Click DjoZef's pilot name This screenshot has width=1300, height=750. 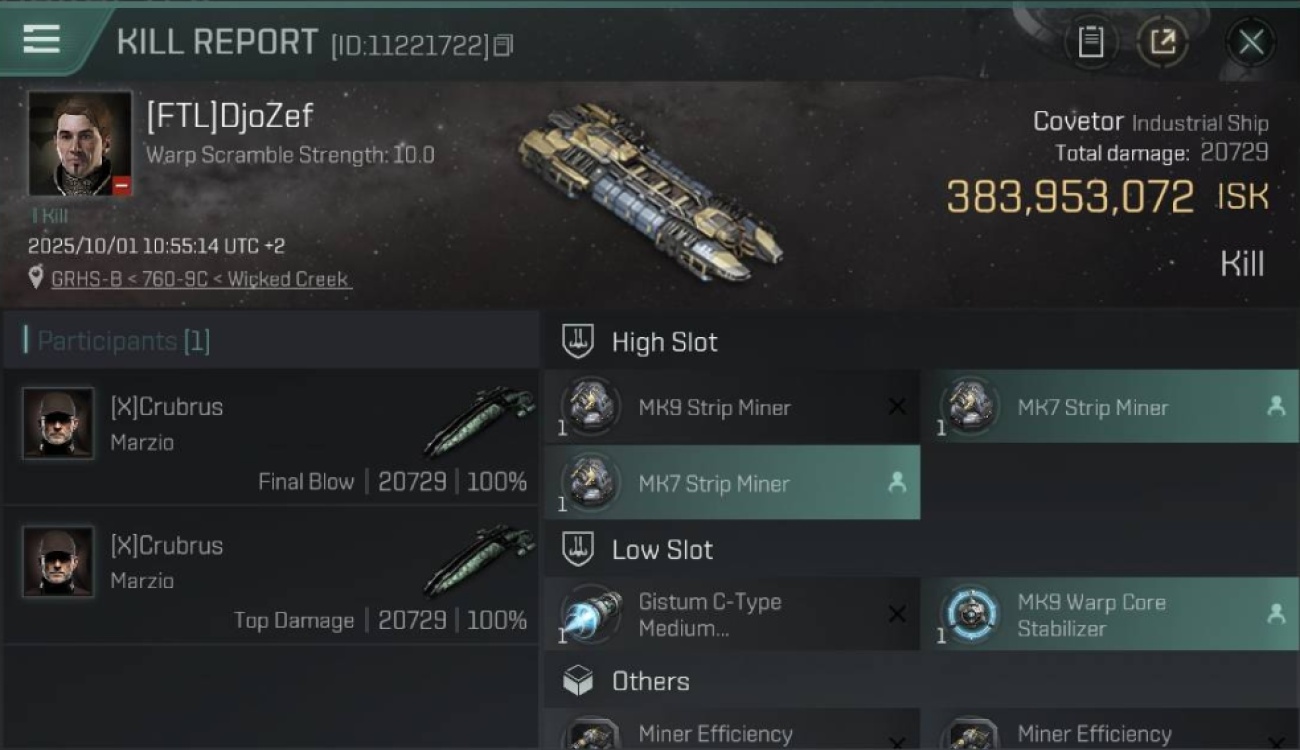pos(230,116)
